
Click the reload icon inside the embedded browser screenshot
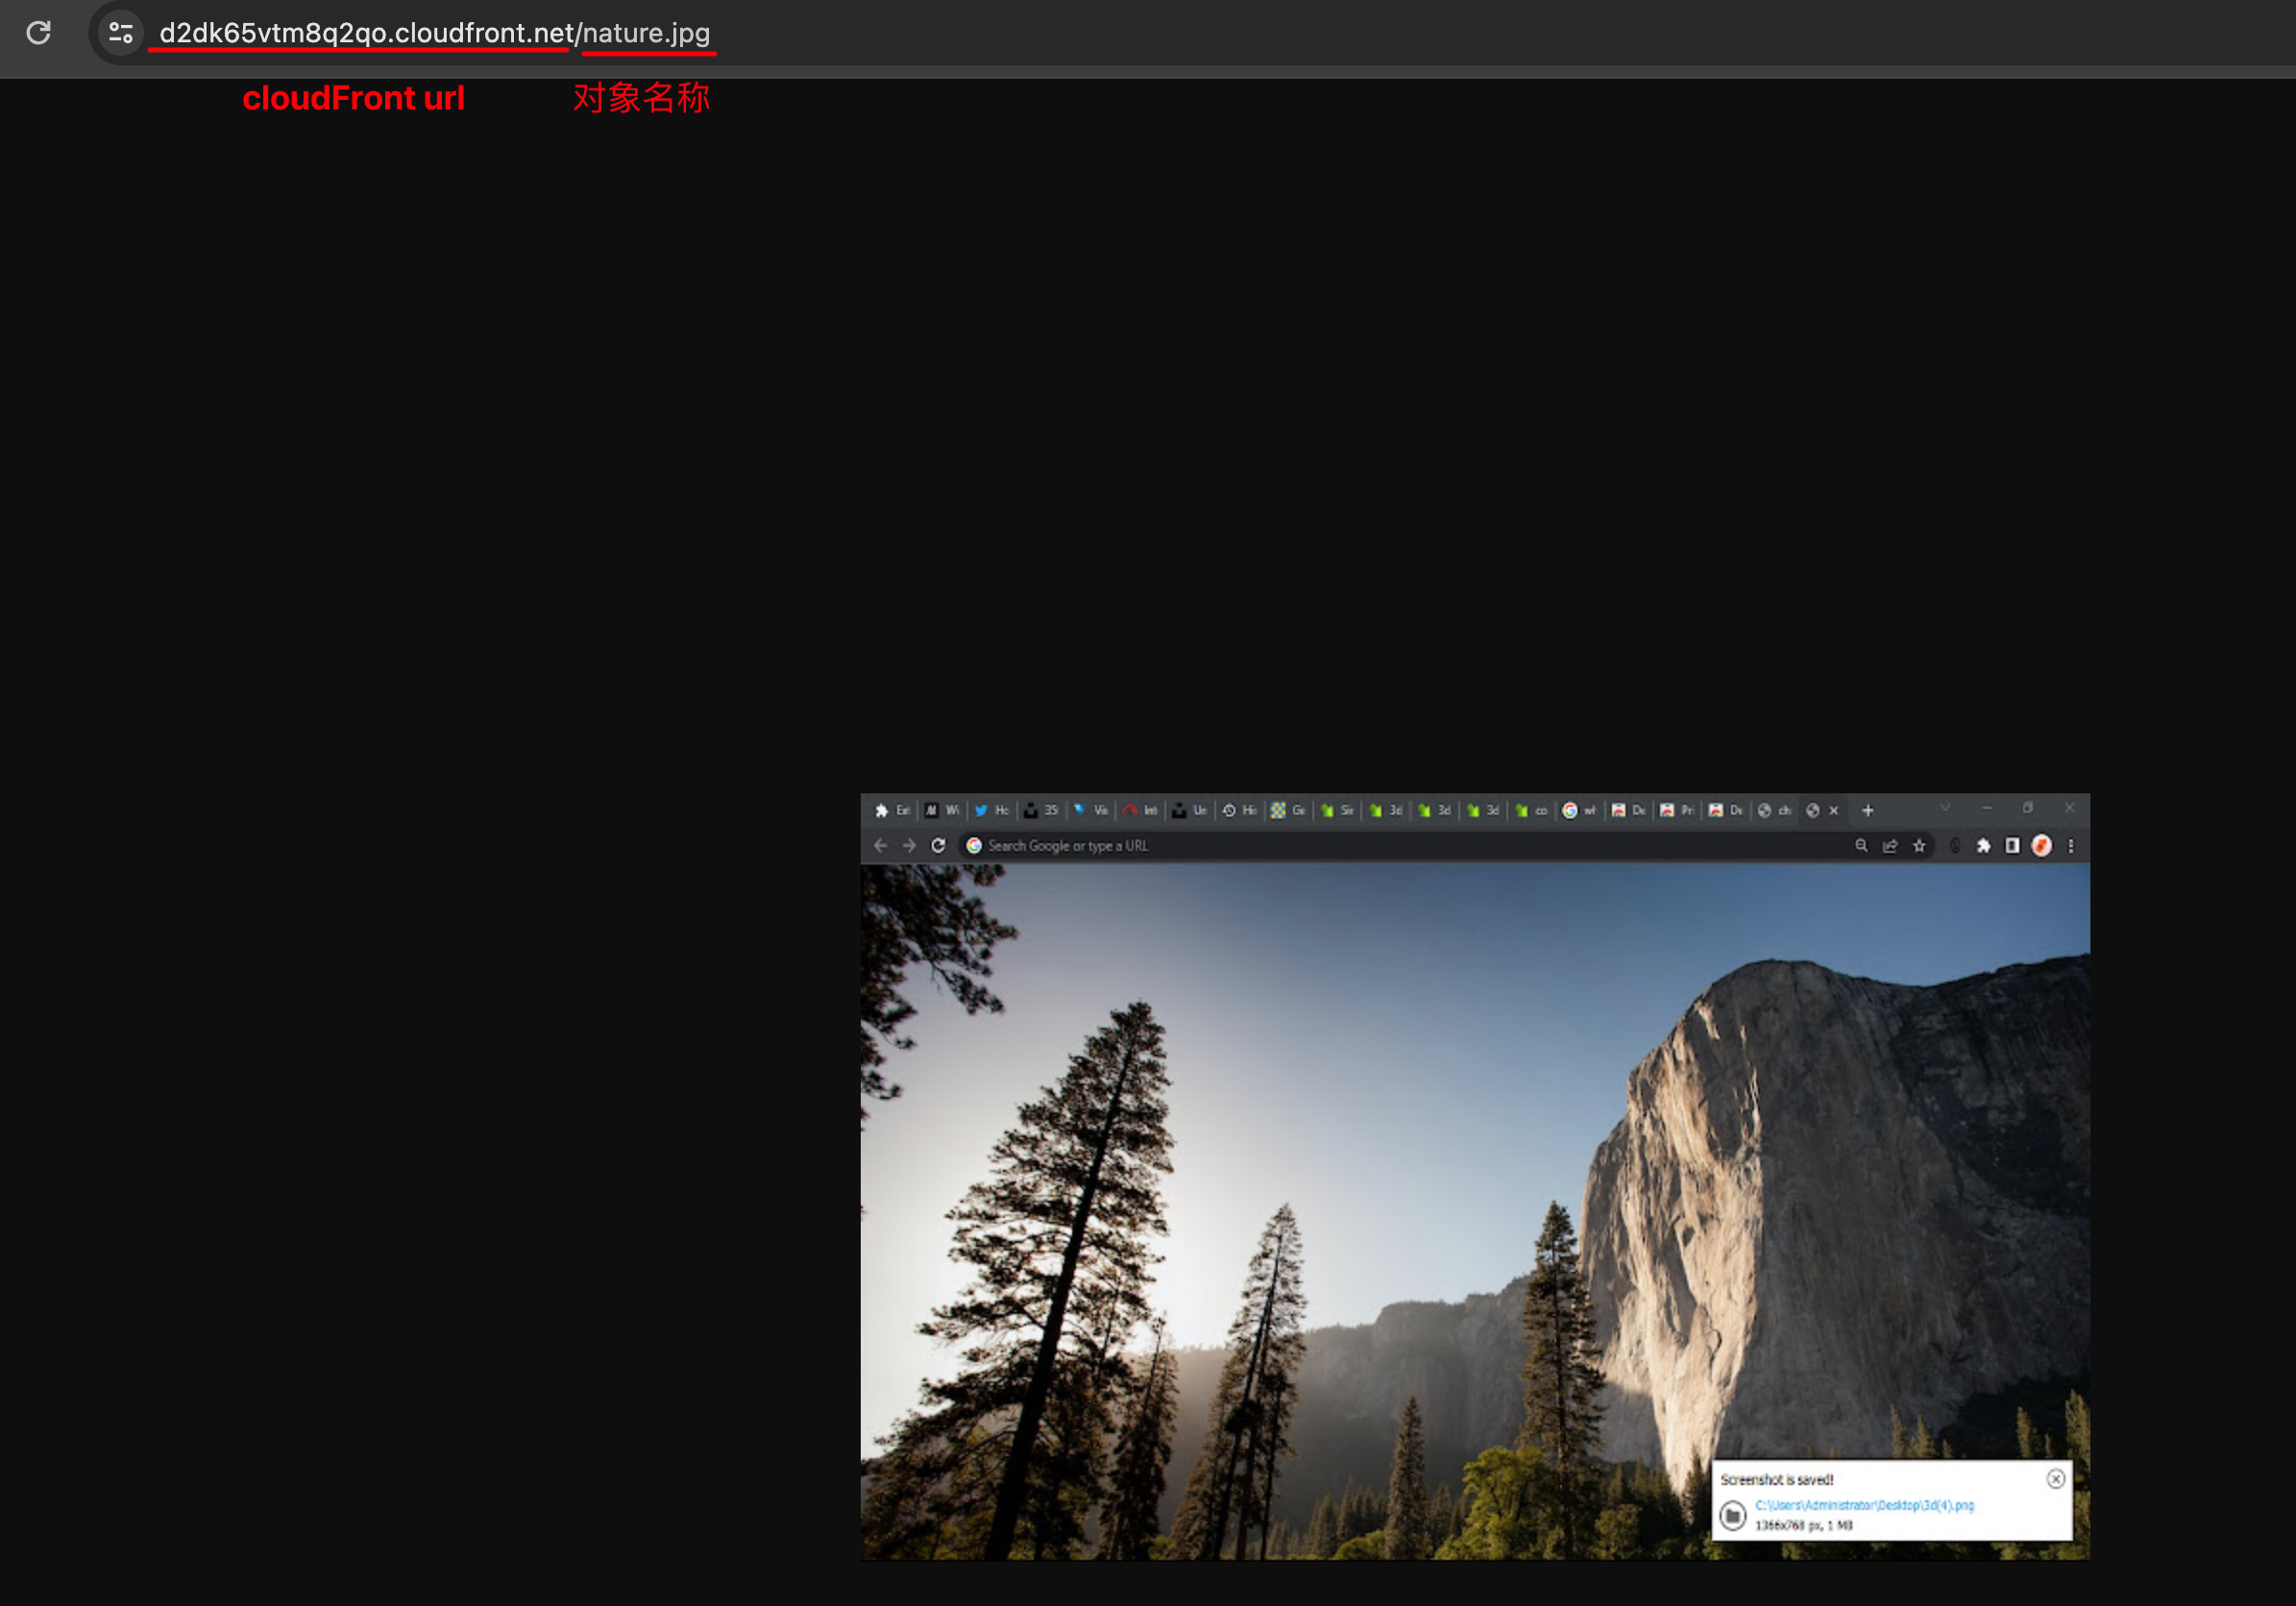938,845
